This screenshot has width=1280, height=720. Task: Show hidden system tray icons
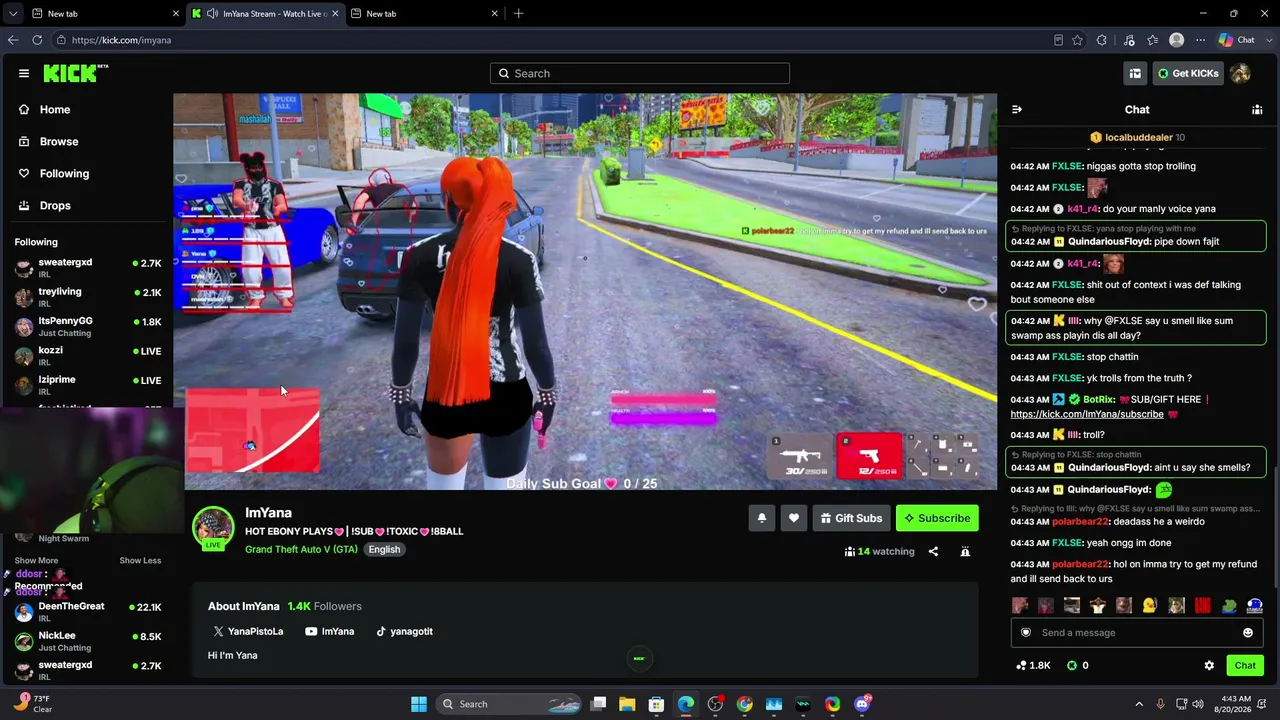(x=1138, y=704)
